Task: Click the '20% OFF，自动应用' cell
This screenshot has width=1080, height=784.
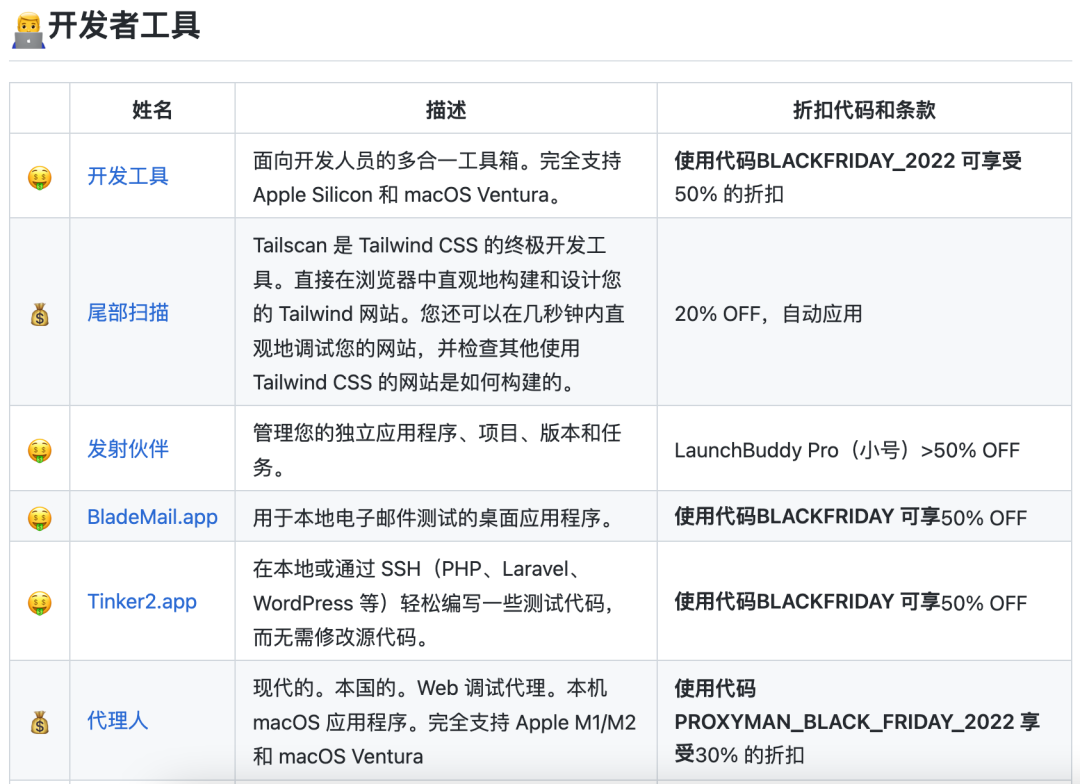Action: [769, 313]
